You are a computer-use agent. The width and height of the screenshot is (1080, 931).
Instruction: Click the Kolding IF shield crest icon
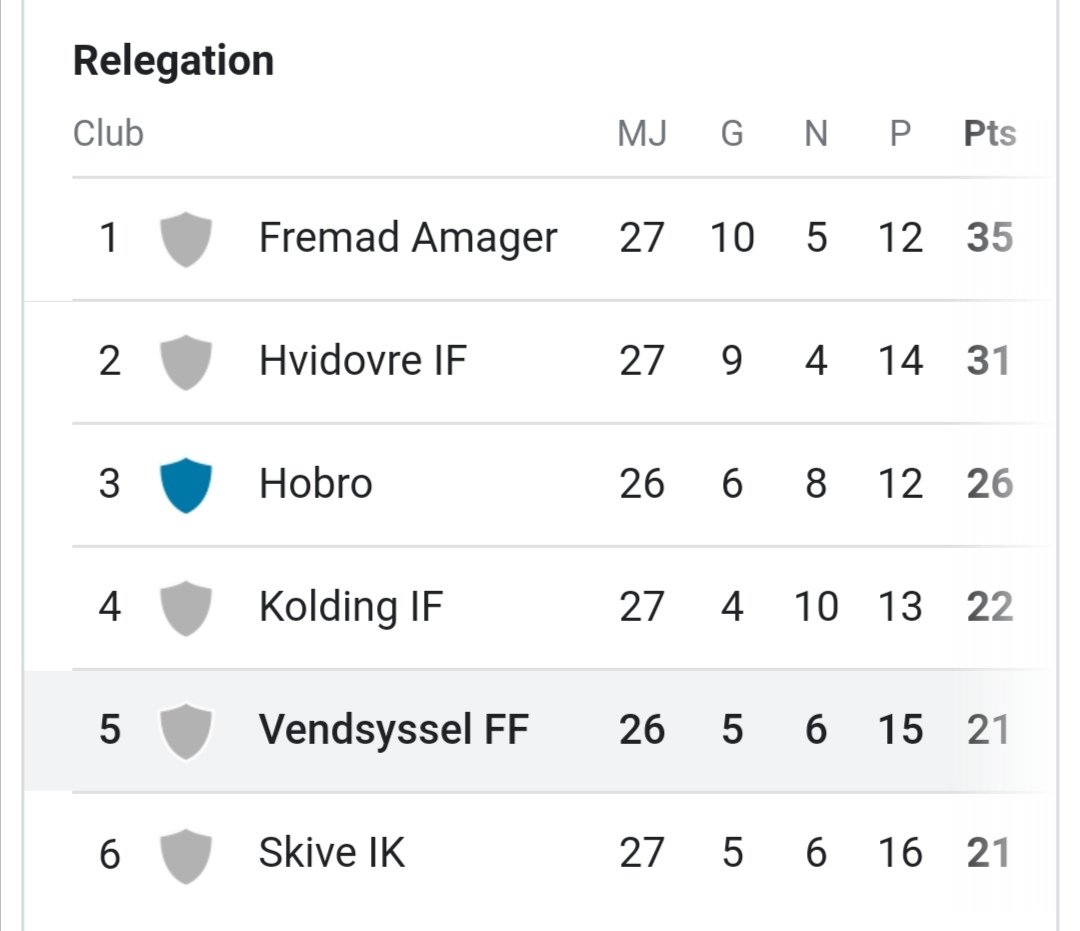pos(185,607)
